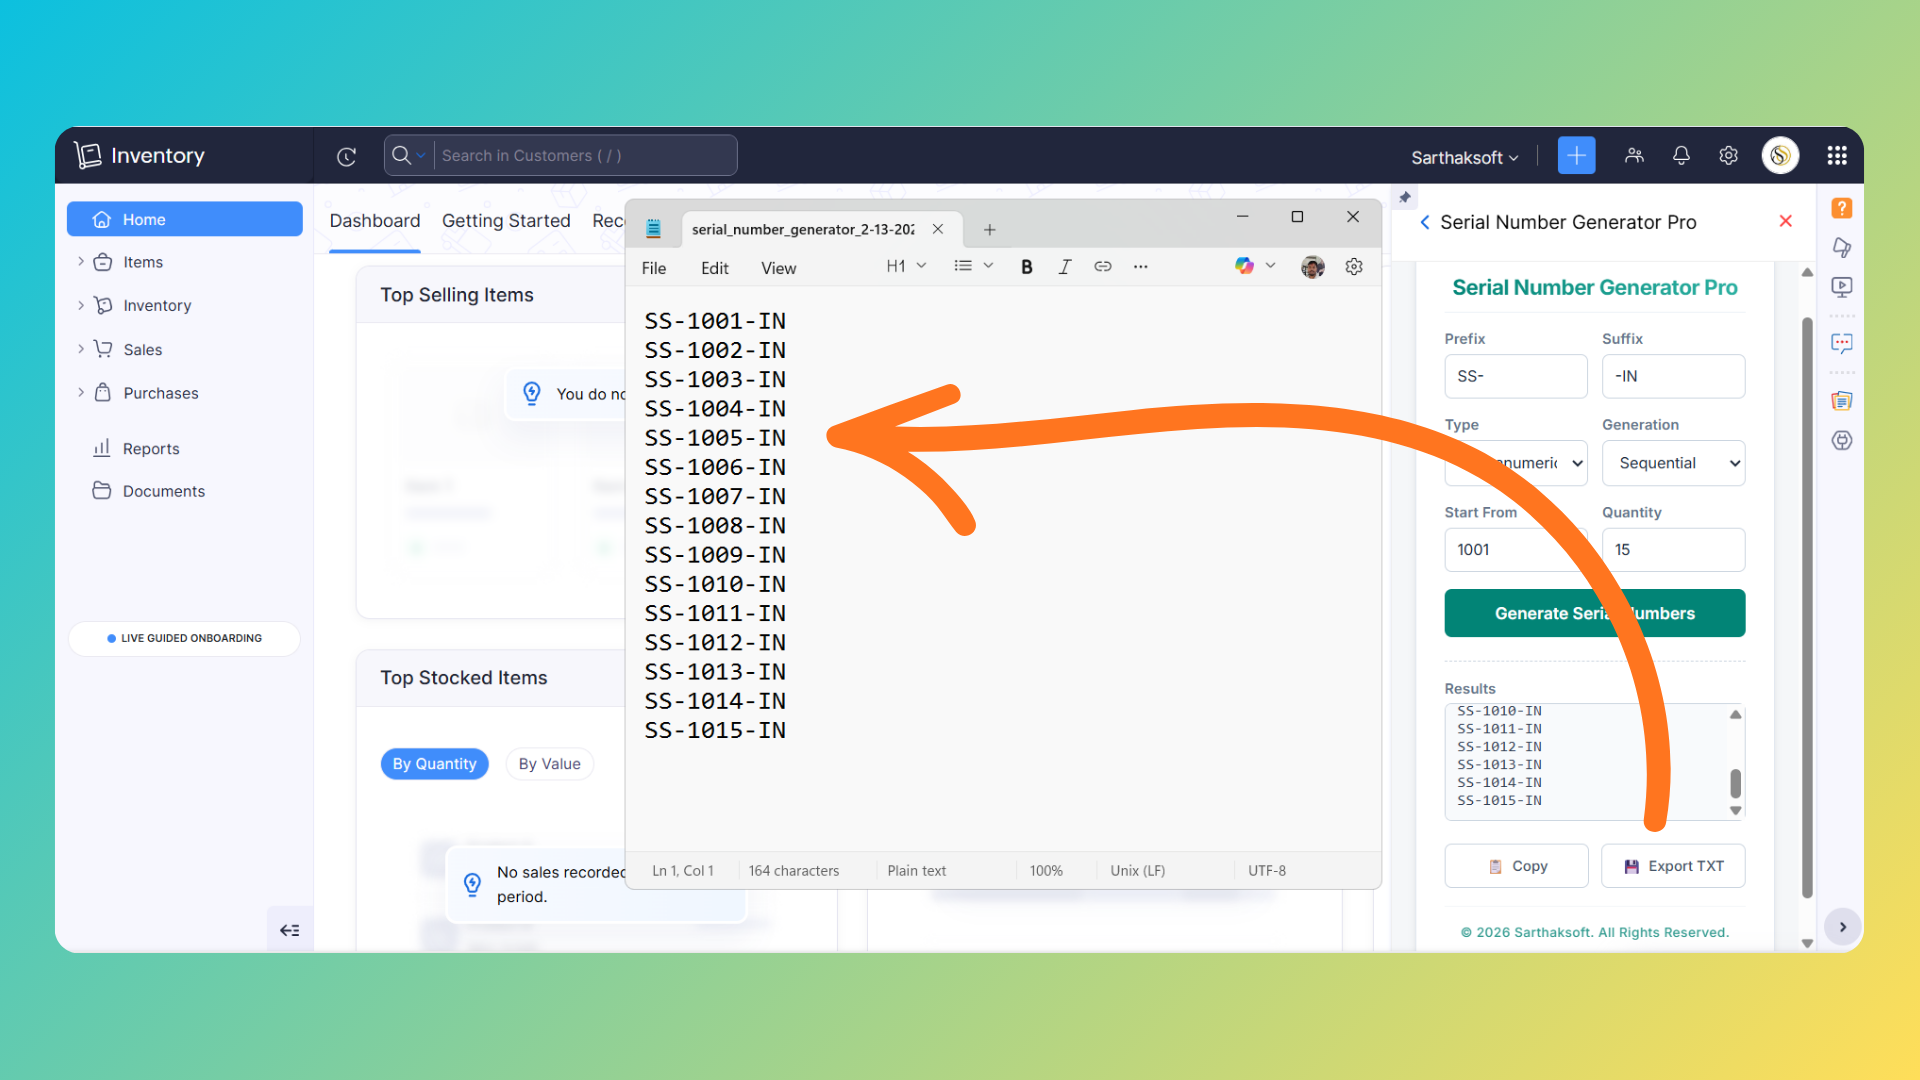Open the apps grid launcher icon

click(x=1836, y=155)
